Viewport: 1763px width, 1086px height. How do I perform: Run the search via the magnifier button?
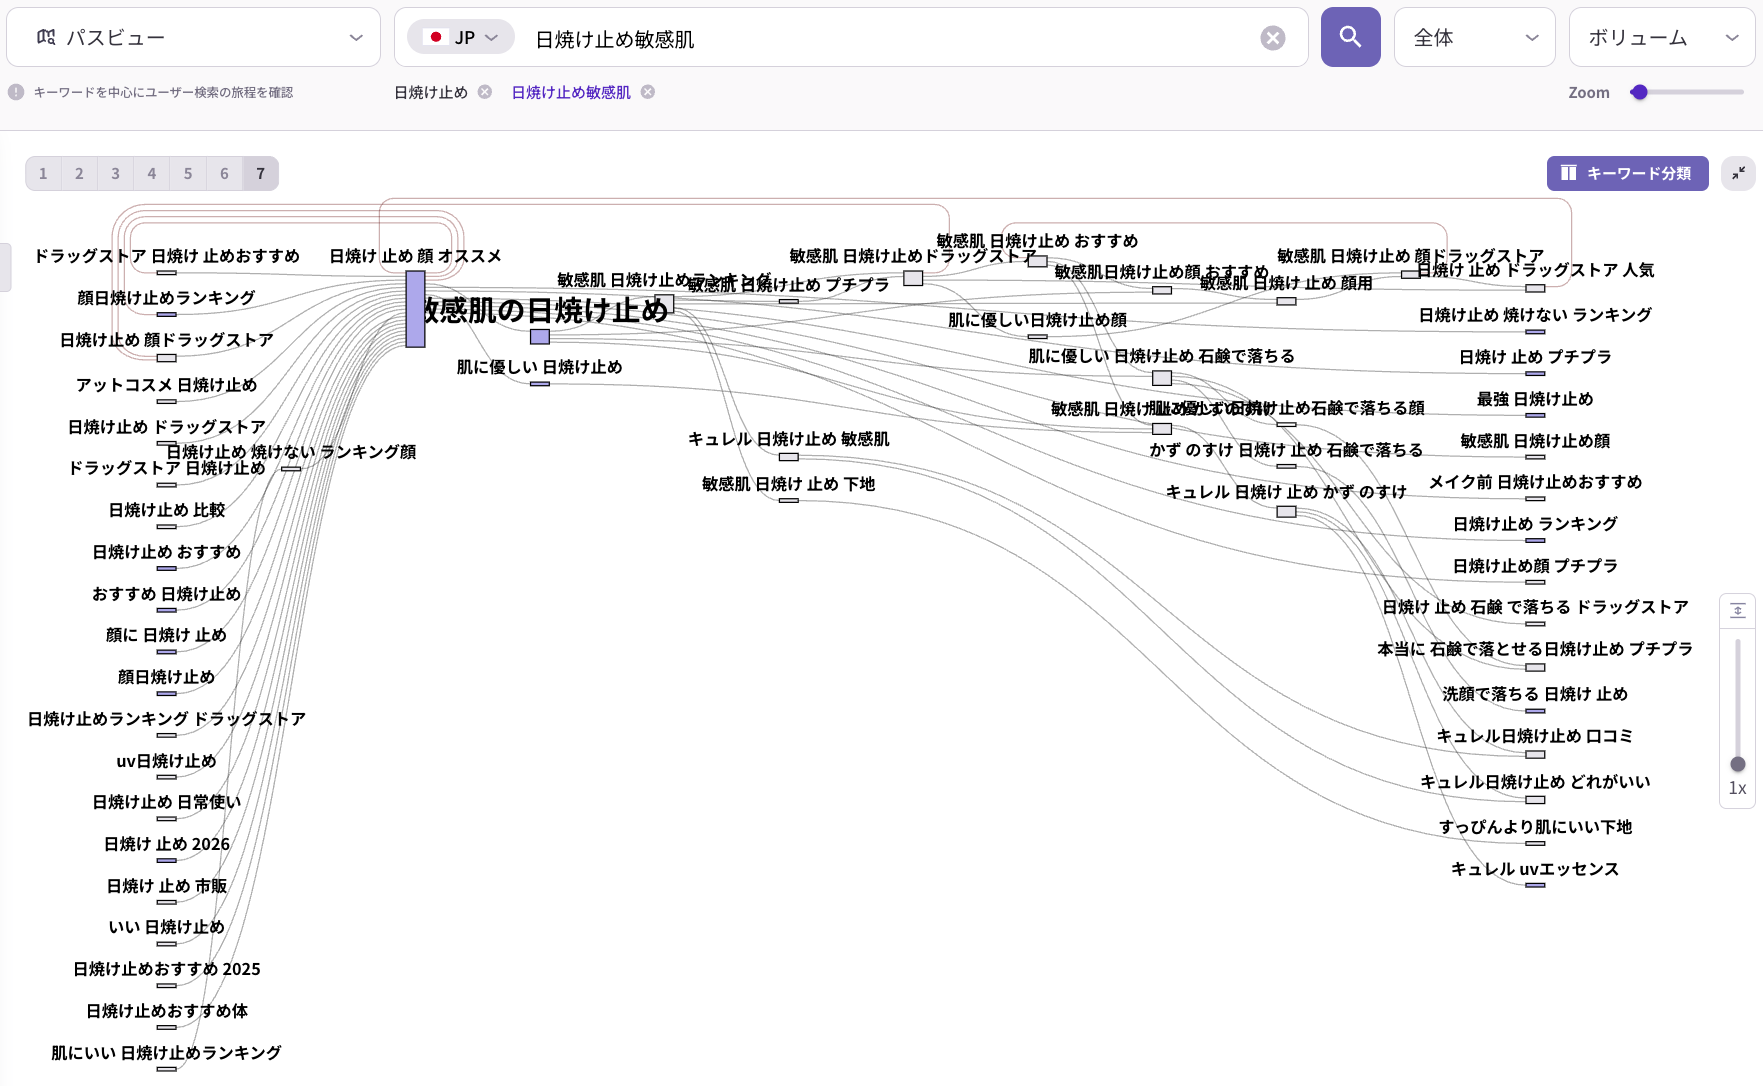pyautogui.click(x=1350, y=36)
